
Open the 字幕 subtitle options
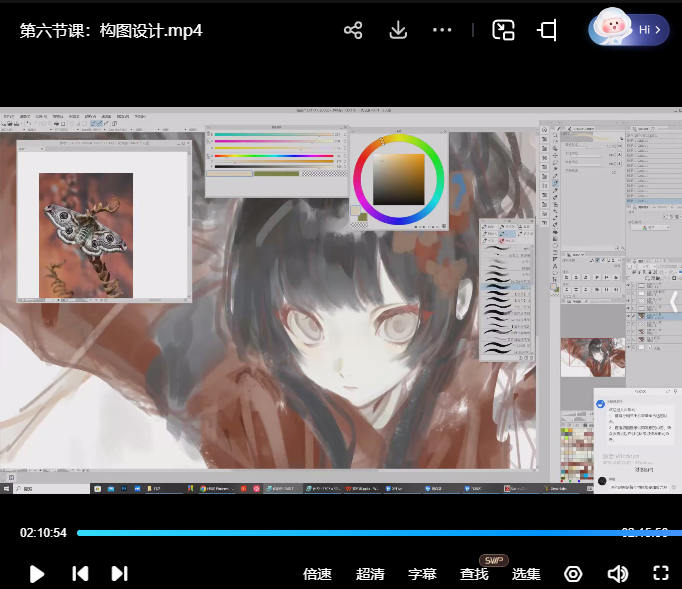(x=422, y=574)
